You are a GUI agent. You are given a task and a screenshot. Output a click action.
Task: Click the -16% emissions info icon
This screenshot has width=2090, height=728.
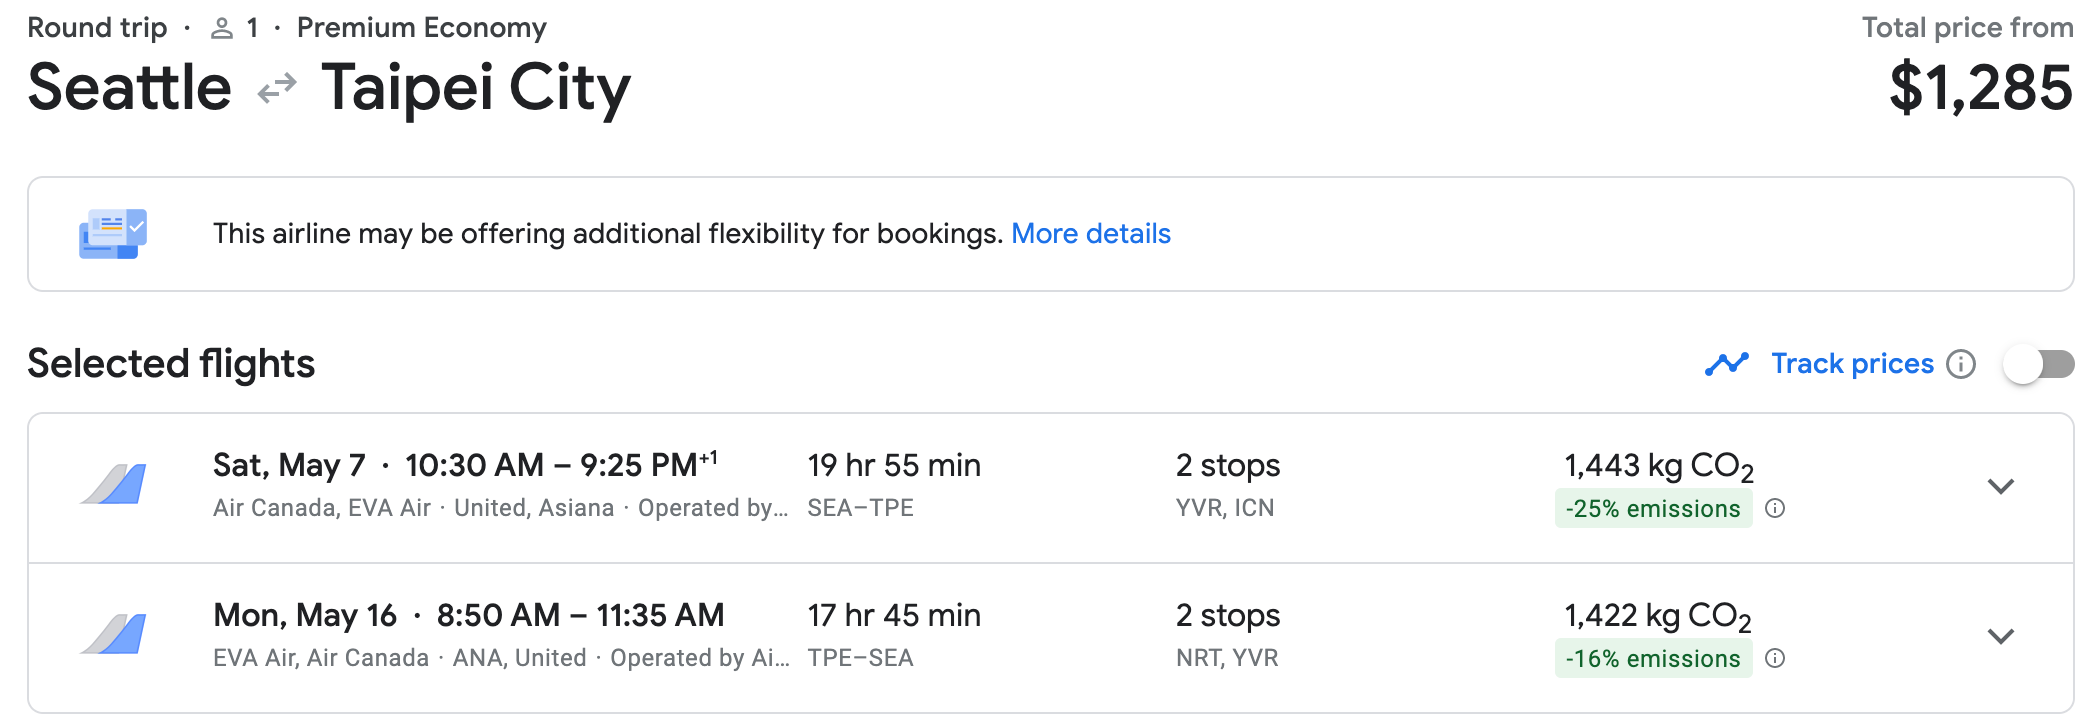(x=1775, y=658)
